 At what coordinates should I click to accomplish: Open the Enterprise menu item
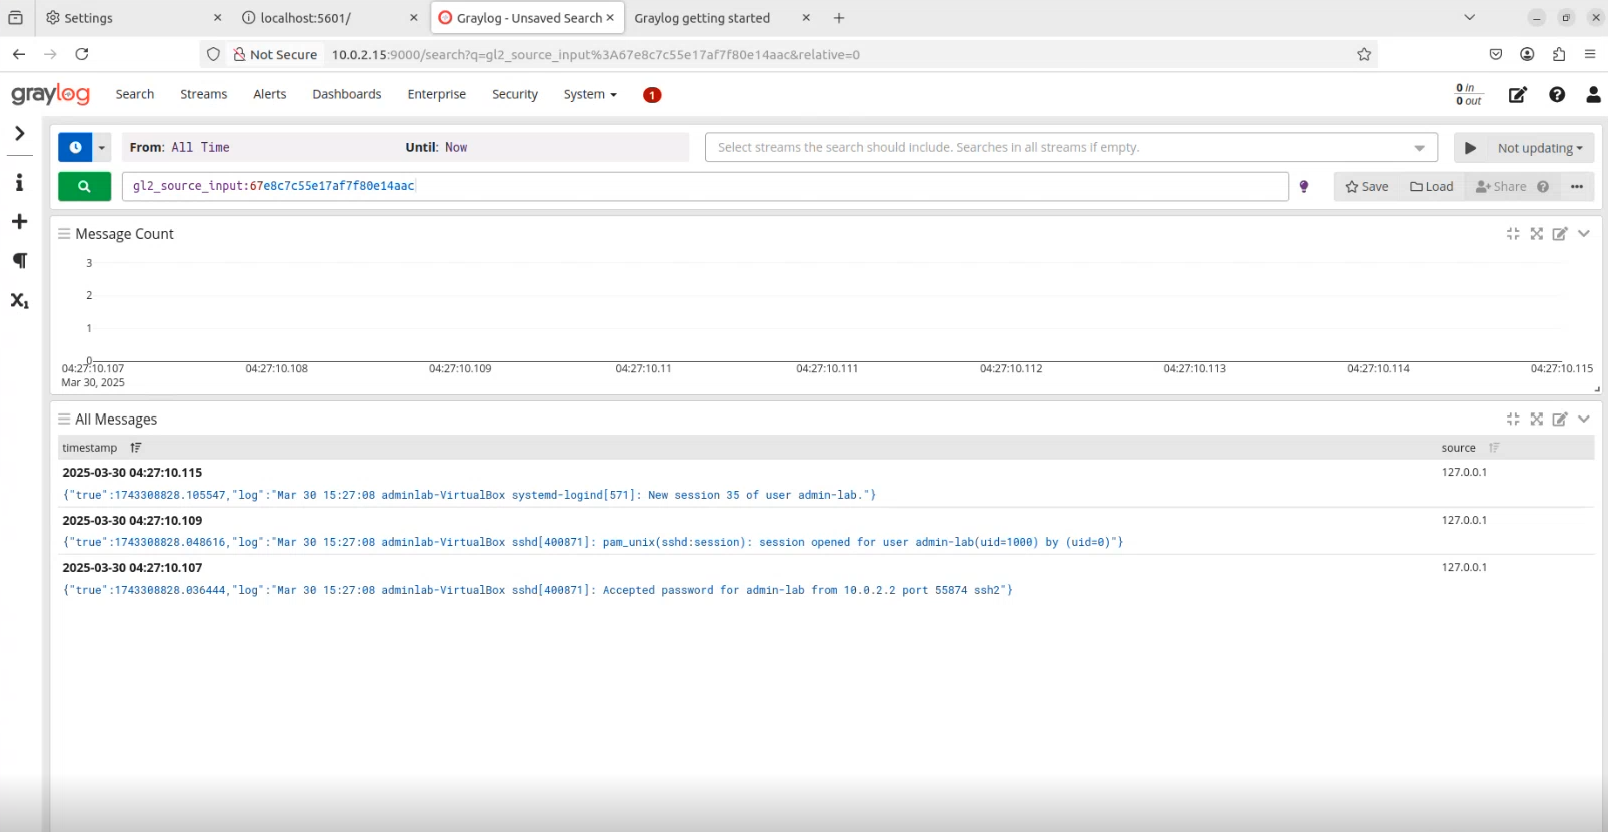437,94
